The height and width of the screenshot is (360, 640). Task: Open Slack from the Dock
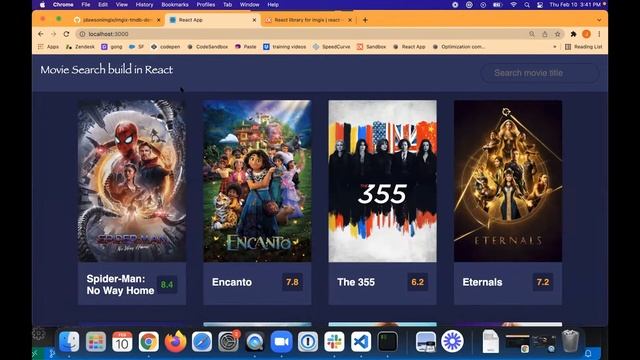[x=334, y=341]
